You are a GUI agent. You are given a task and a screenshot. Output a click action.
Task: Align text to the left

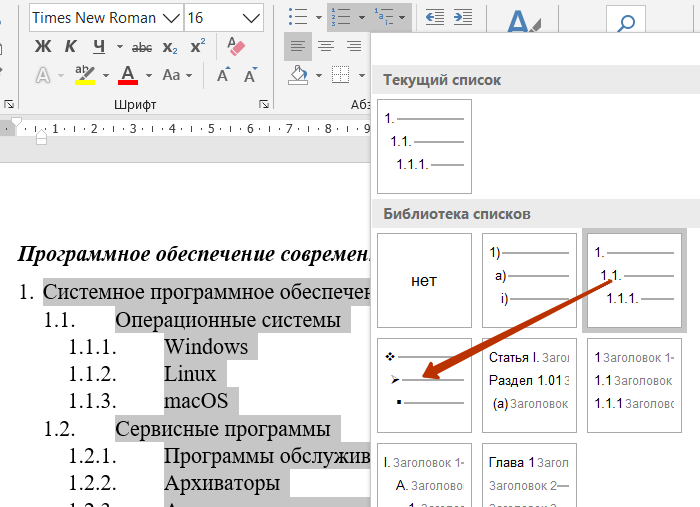click(298, 46)
